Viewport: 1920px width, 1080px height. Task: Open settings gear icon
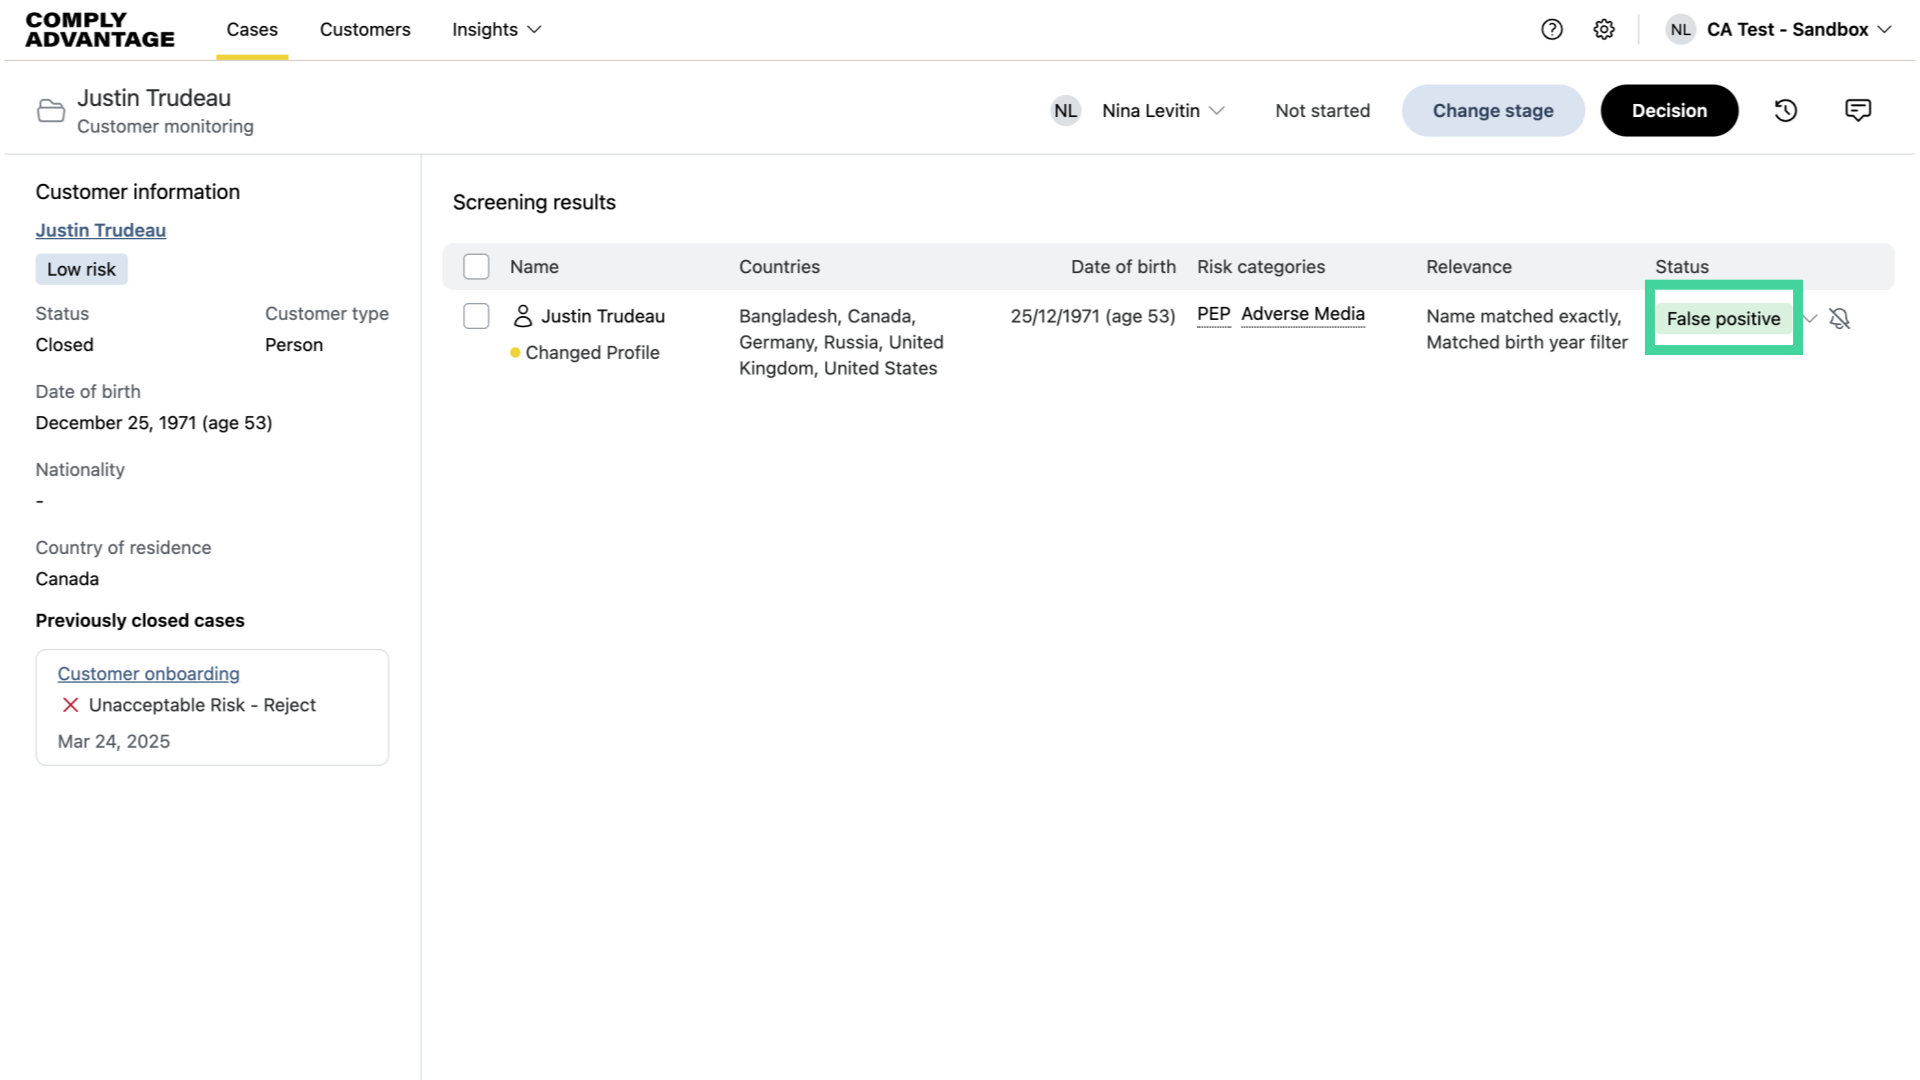(x=1604, y=29)
